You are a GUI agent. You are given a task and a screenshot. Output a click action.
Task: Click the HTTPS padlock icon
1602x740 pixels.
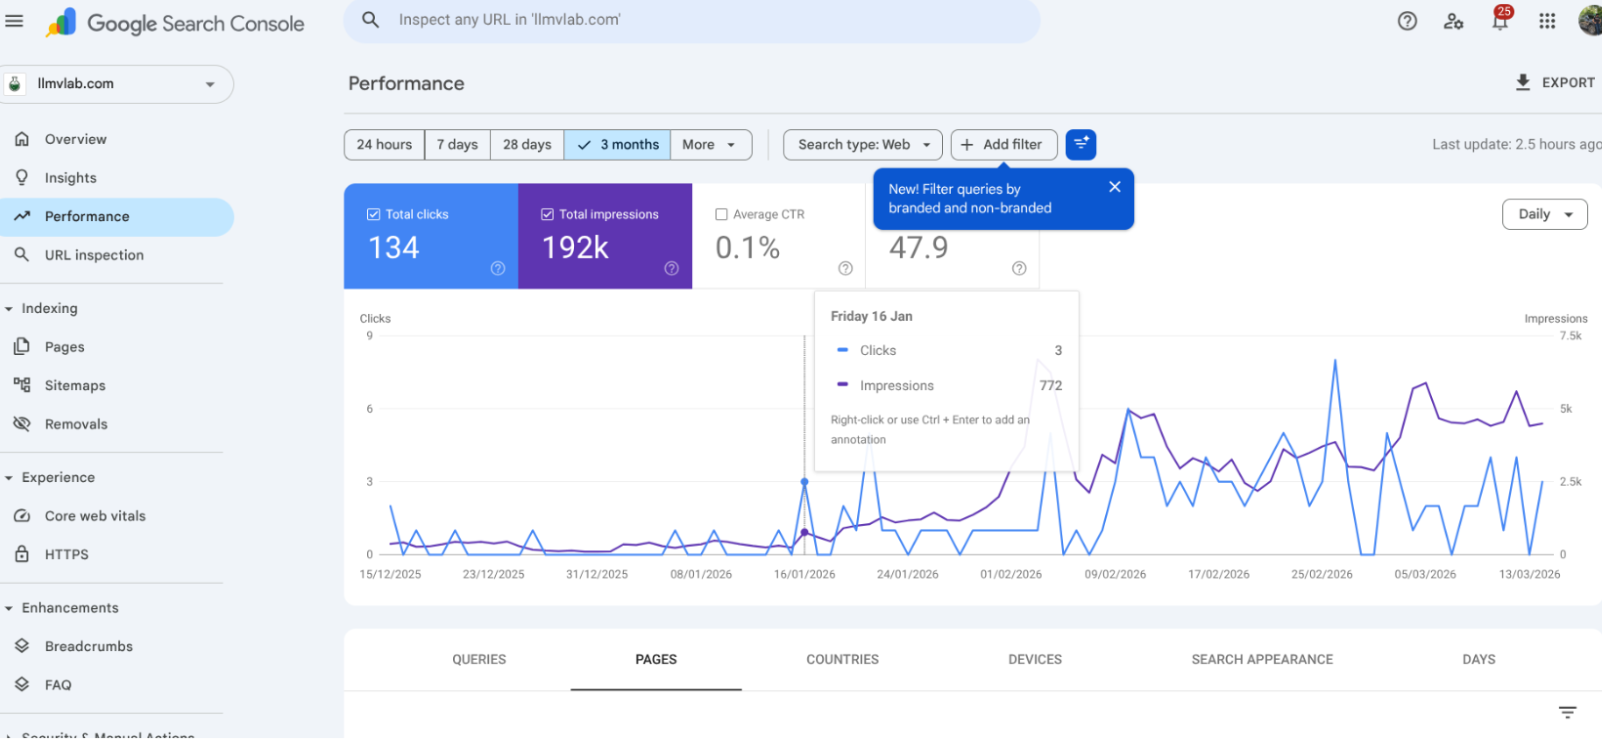[x=22, y=554]
